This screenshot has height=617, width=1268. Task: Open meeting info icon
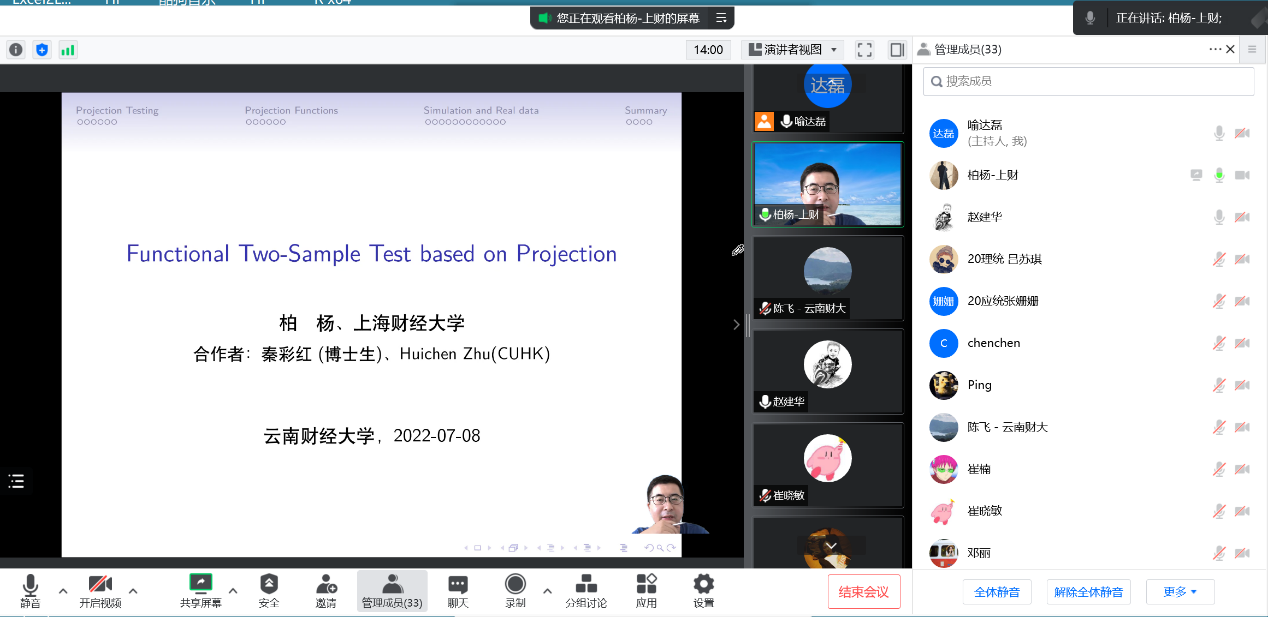pos(16,49)
